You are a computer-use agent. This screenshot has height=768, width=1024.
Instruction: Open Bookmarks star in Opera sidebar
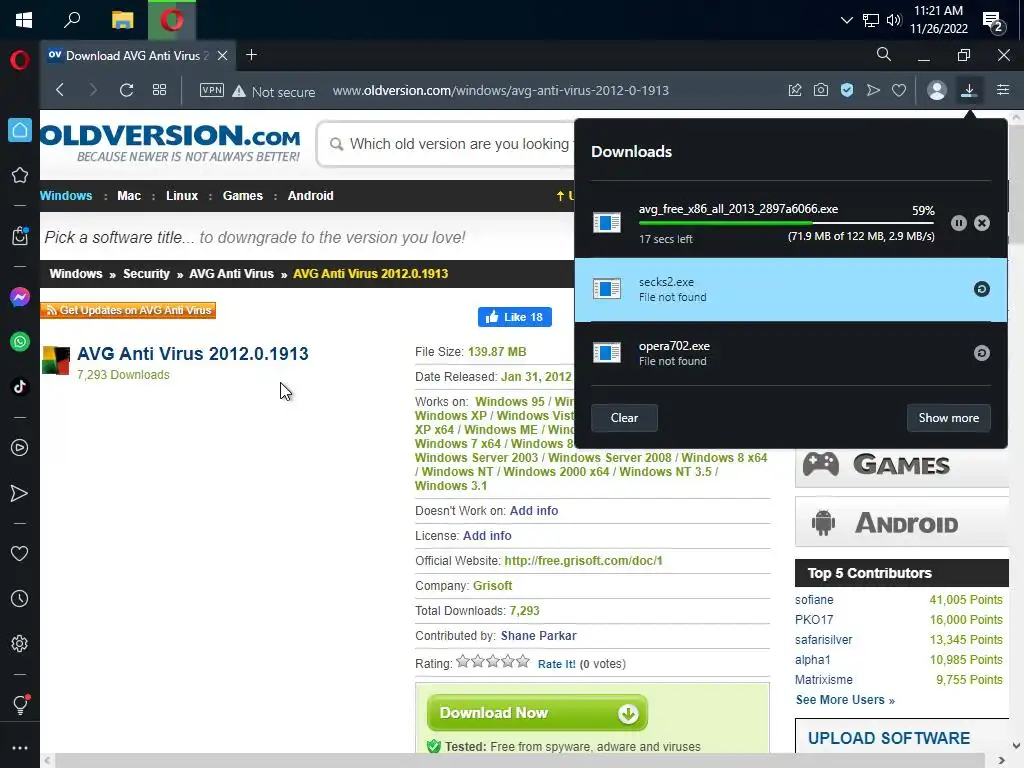tap(20, 175)
